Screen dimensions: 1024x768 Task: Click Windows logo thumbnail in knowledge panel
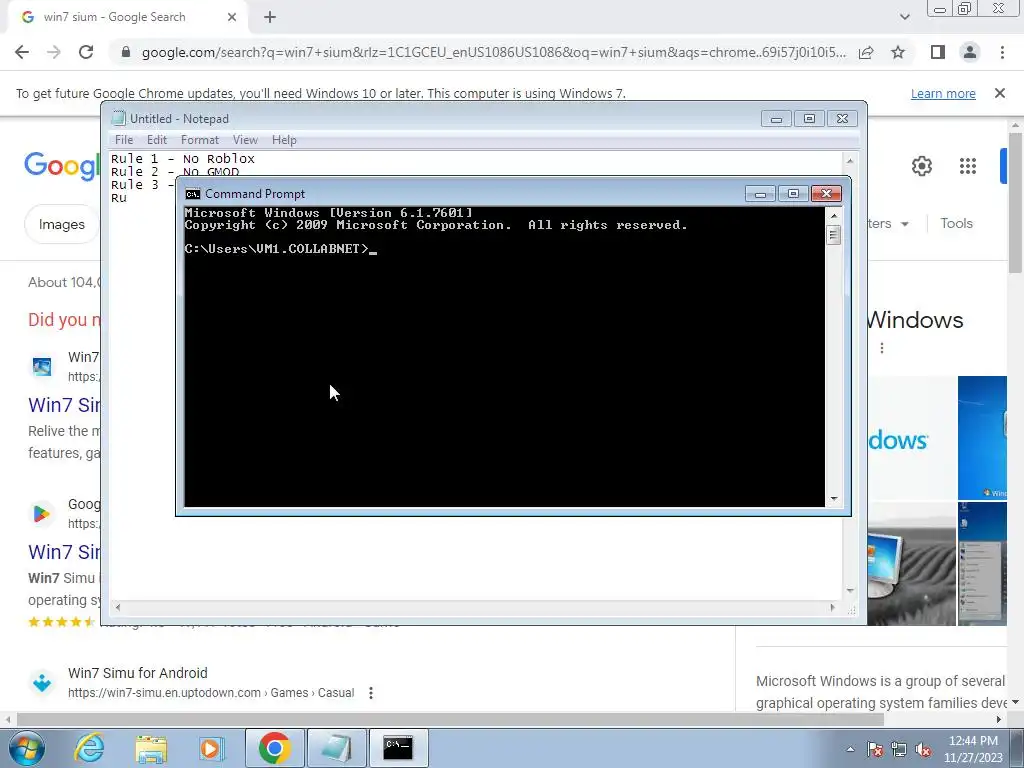(x=912, y=438)
